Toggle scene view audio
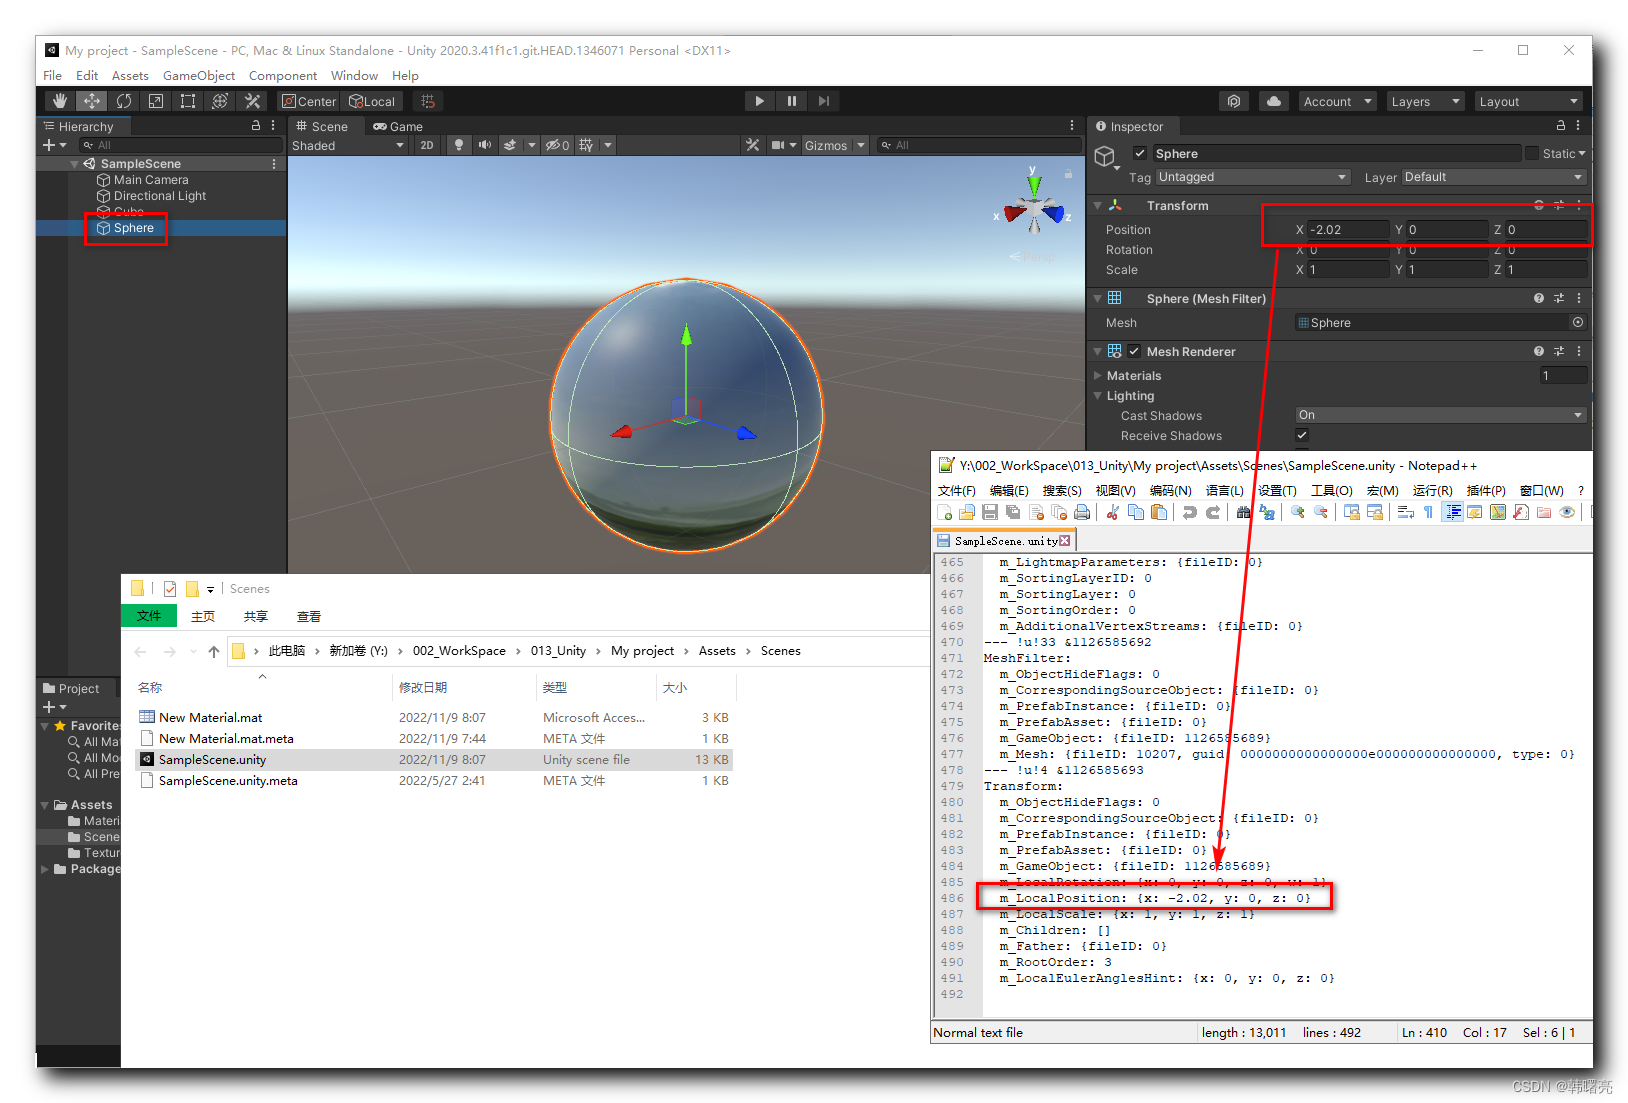The image size is (1628, 1103). click(x=484, y=145)
